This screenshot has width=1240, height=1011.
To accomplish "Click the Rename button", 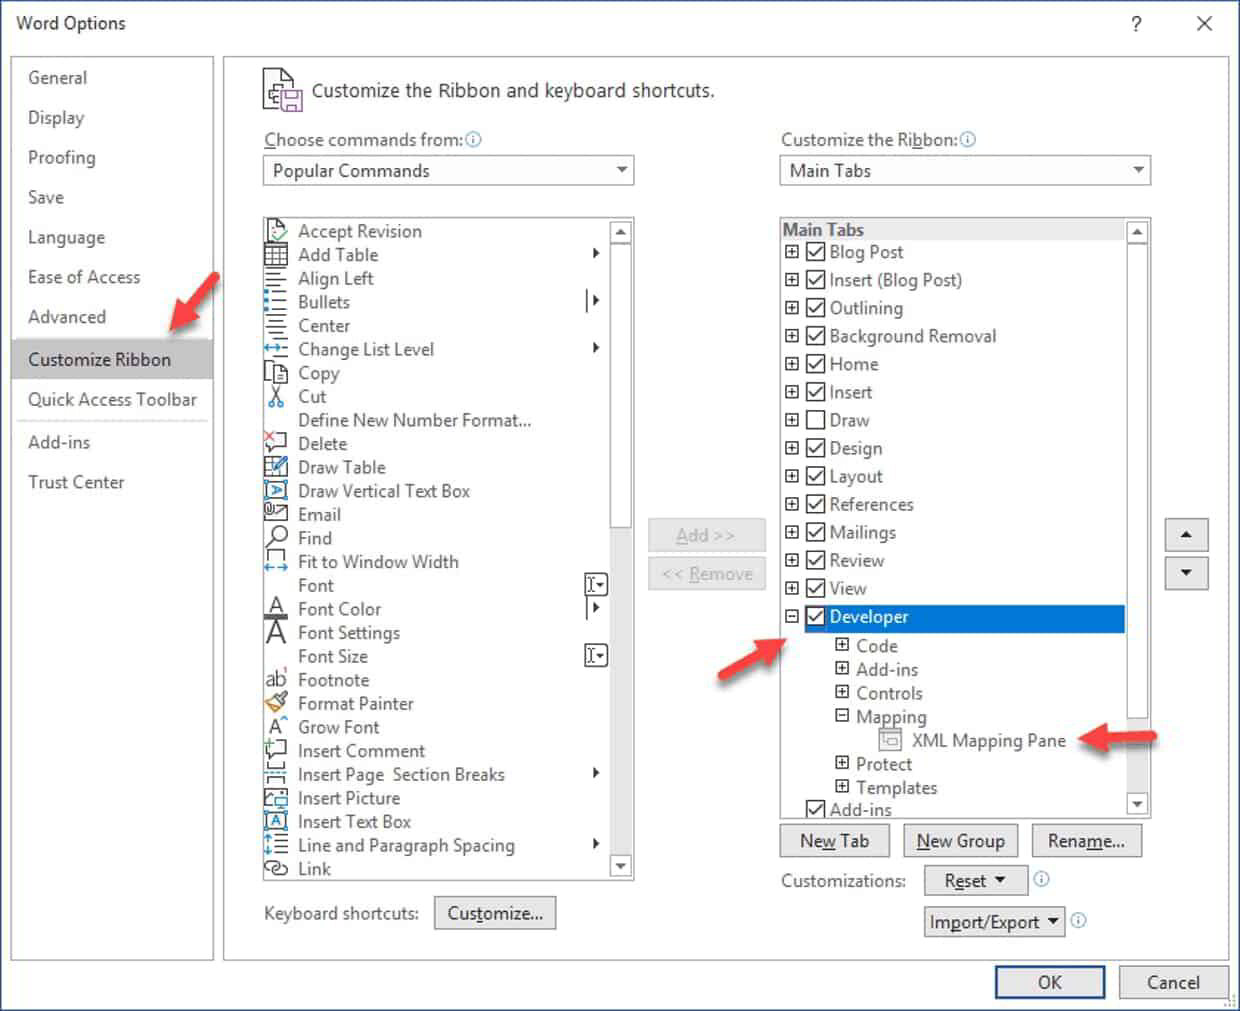I will 1086,840.
